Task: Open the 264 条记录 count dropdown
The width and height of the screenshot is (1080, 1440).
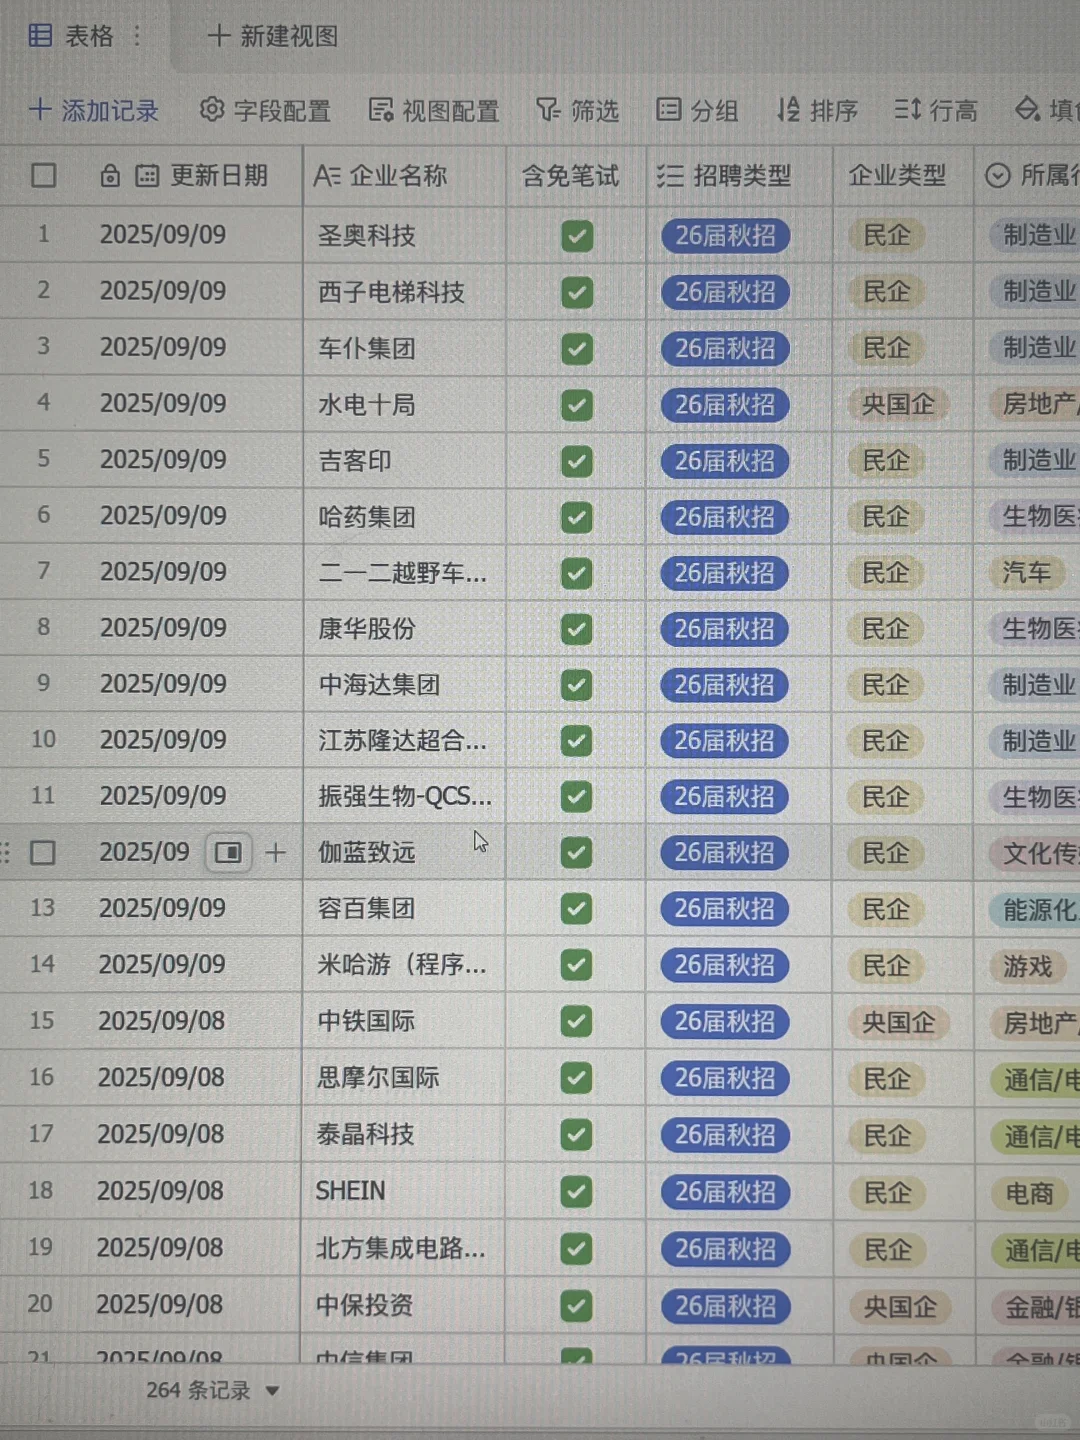Action: pyautogui.click(x=213, y=1390)
